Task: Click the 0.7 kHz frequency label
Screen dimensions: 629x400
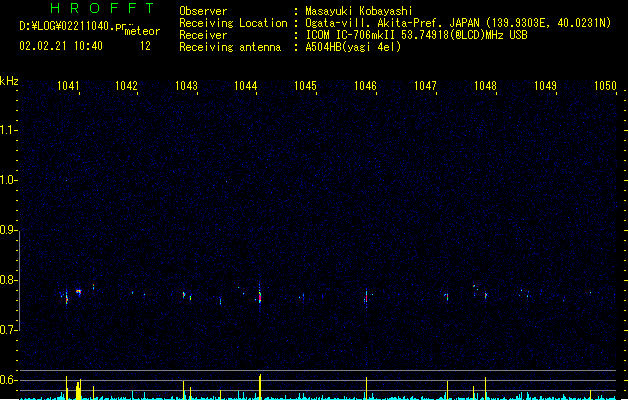Action: (8, 330)
